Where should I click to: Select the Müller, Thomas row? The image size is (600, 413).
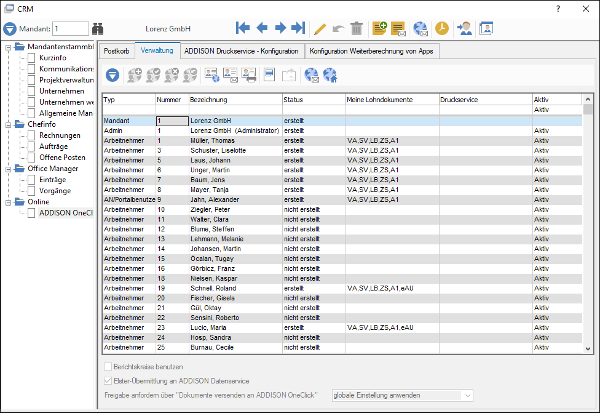click(x=342, y=140)
